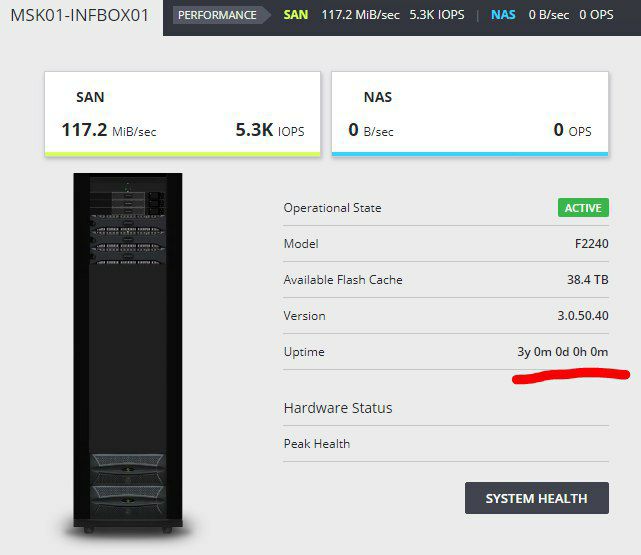
Task: Click the NAS label in top bar
Action: pyautogui.click(x=503, y=15)
